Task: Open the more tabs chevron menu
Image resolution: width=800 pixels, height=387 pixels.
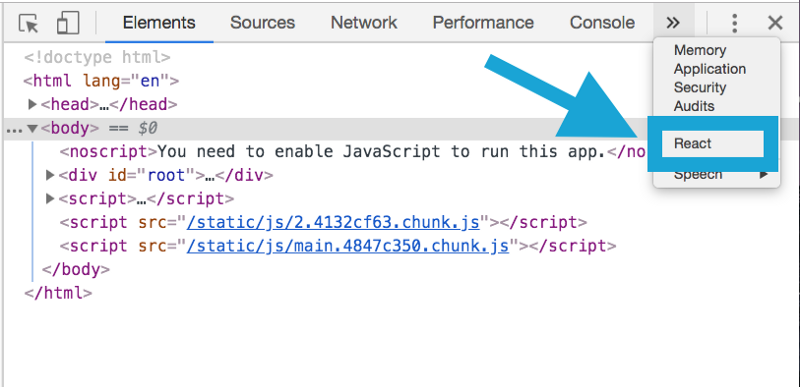Action: [x=673, y=23]
